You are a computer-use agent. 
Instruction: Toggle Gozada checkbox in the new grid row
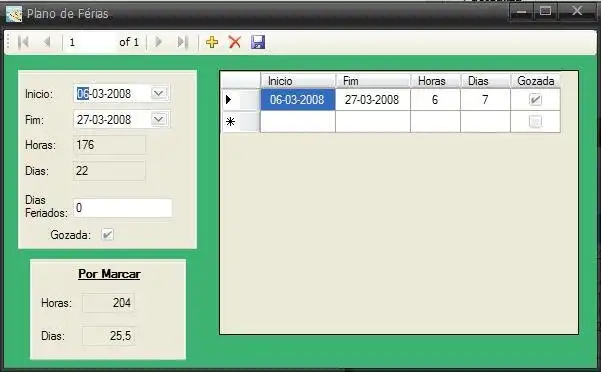535,122
